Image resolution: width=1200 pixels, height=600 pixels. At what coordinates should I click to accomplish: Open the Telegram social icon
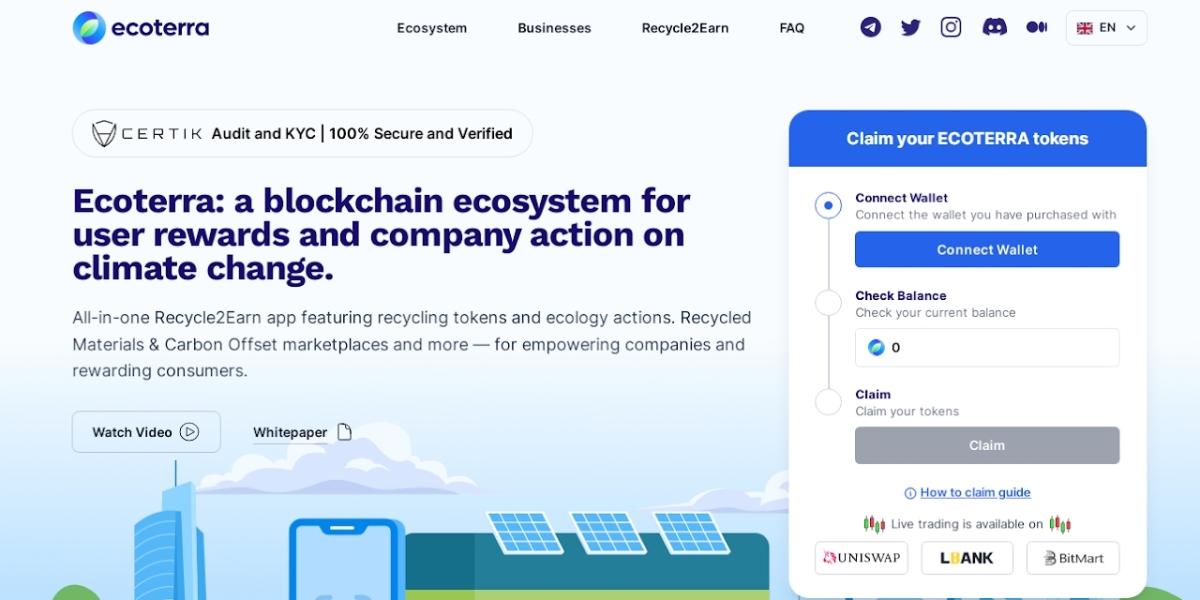point(871,27)
